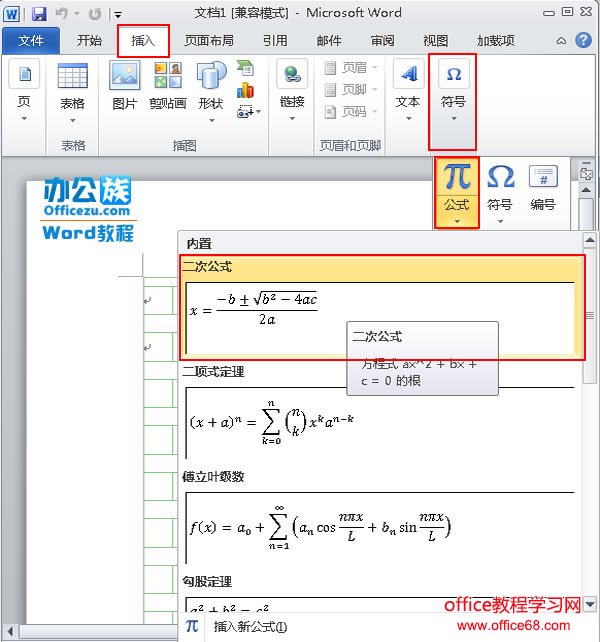This screenshot has height=642, width=600.
Task: Select the 二项式定理 binomial theorem entry
Action: click(381, 412)
